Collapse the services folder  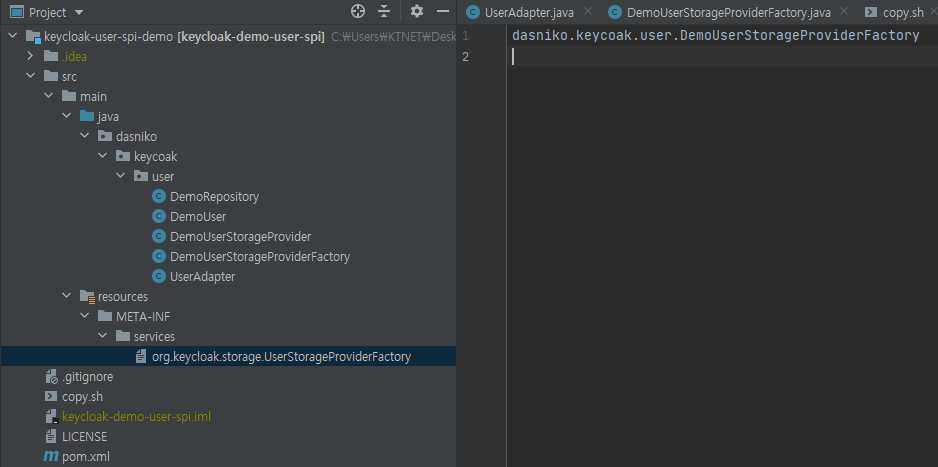103,337
